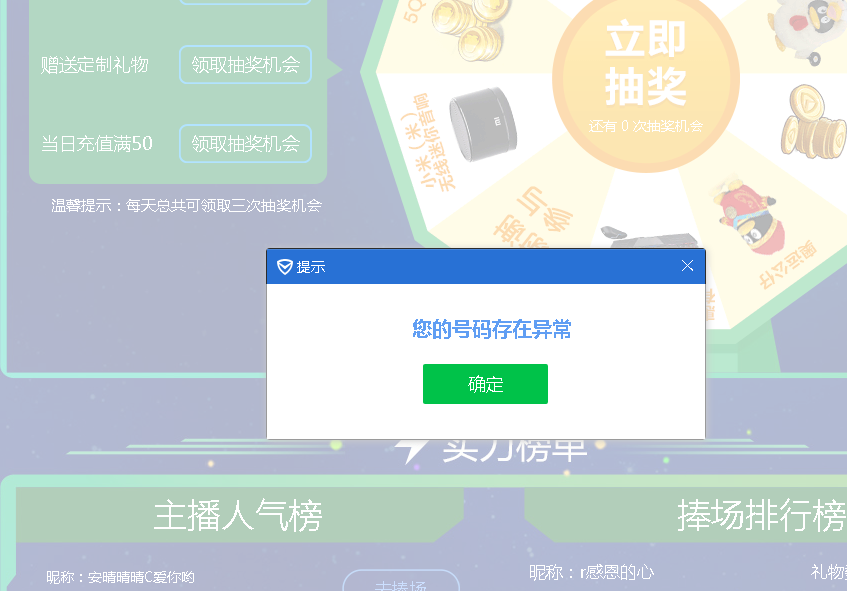Click the 还有 0 次抽奖机会 counter text
The width and height of the screenshot is (847, 591).
(x=646, y=126)
